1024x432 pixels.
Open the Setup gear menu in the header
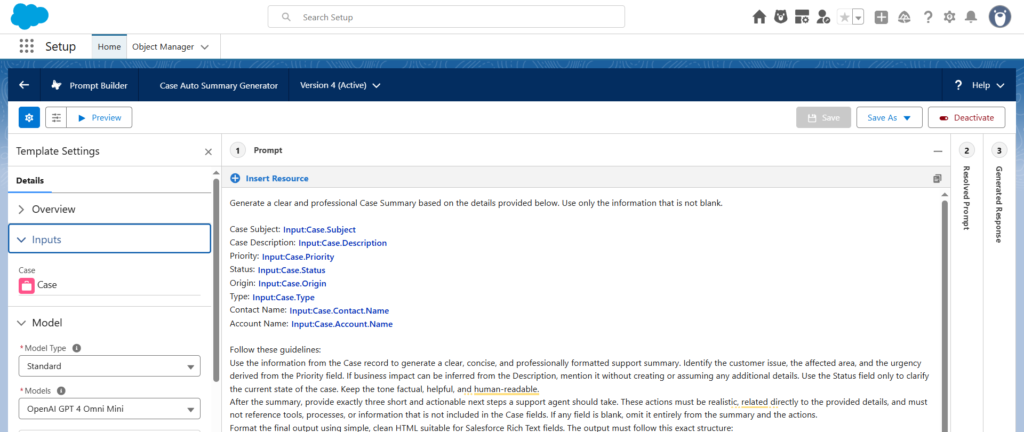click(949, 17)
